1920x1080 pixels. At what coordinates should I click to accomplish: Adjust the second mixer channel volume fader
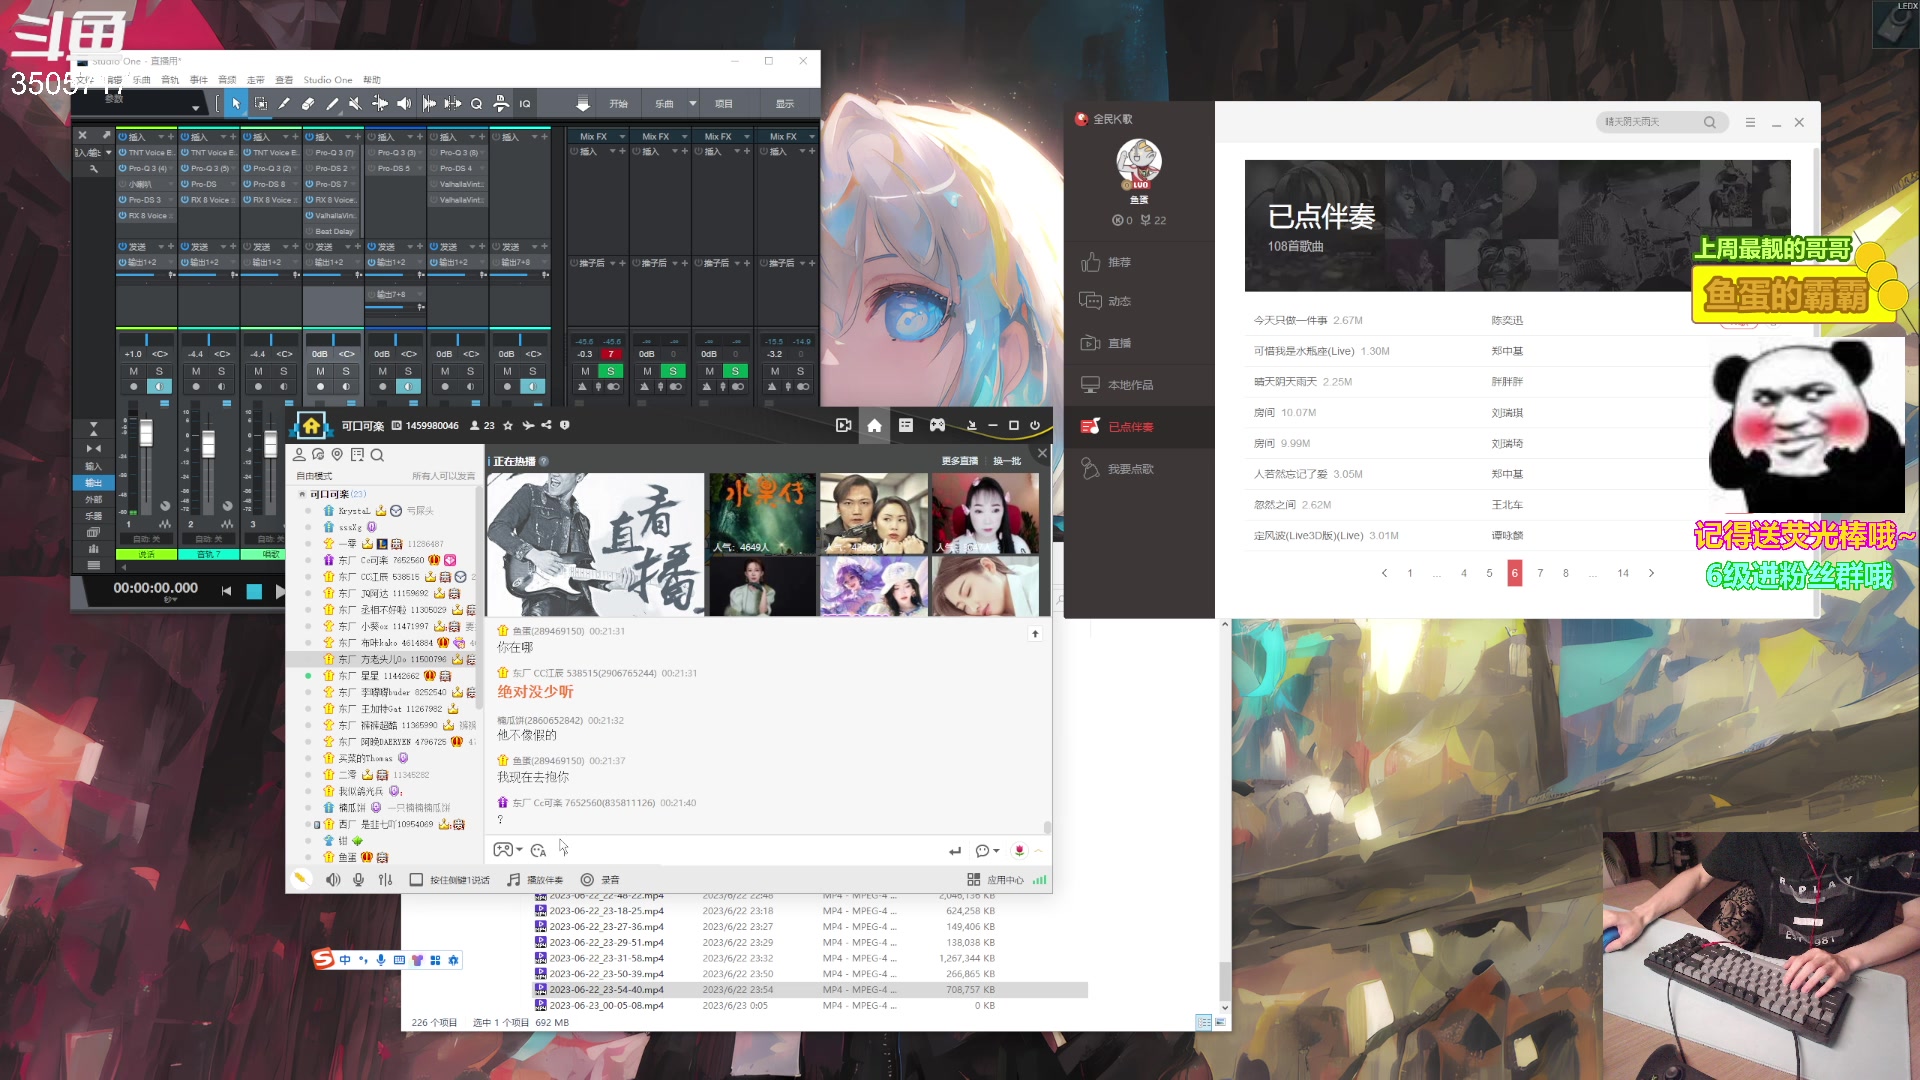pyautogui.click(x=208, y=443)
